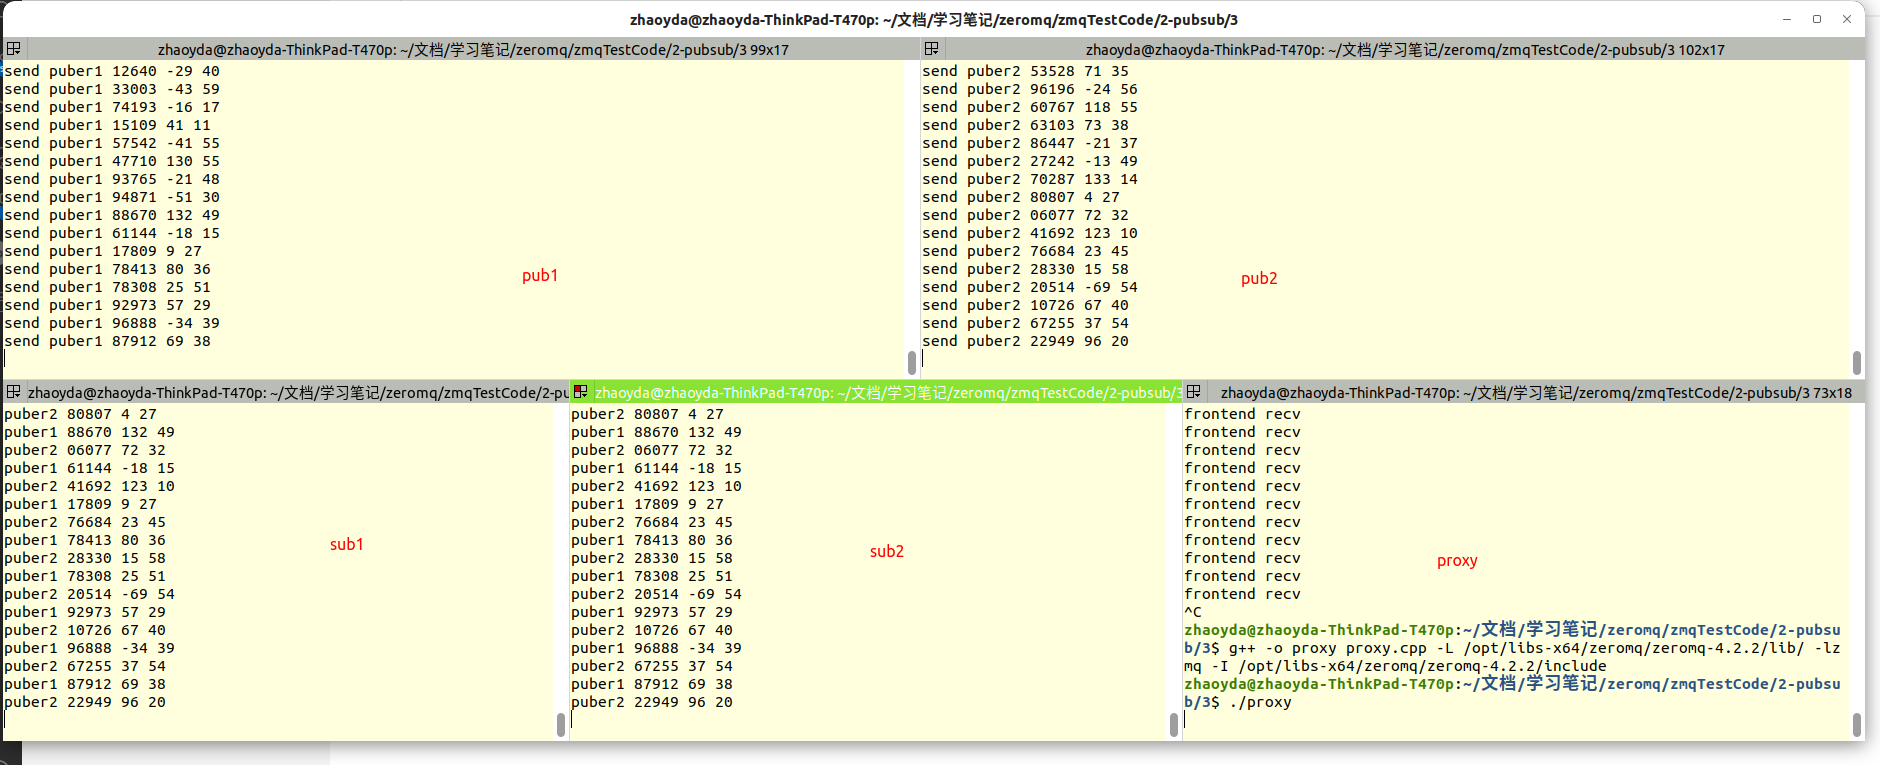Click the scrollbar handle in pub1 pane

click(911, 361)
